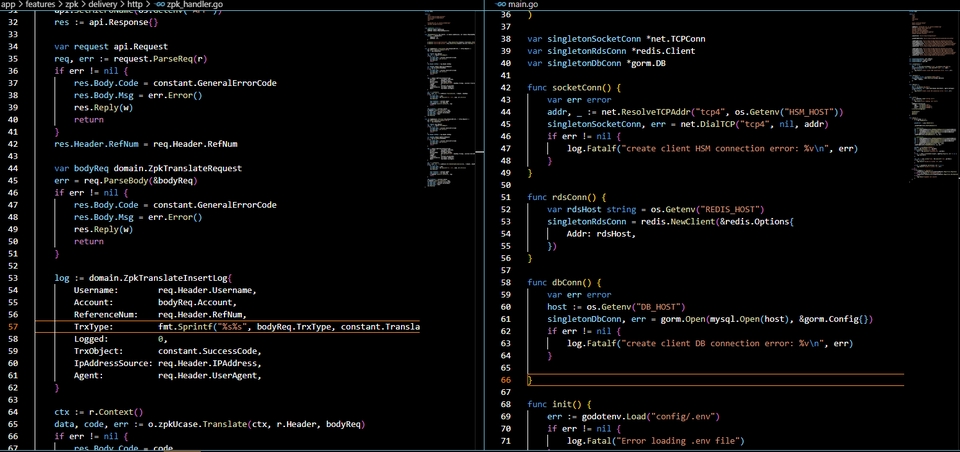Image resolution: width=960 pixels, height=452 pixels.
Task: Click line number 57 in left editor
Action: (14, 327)
